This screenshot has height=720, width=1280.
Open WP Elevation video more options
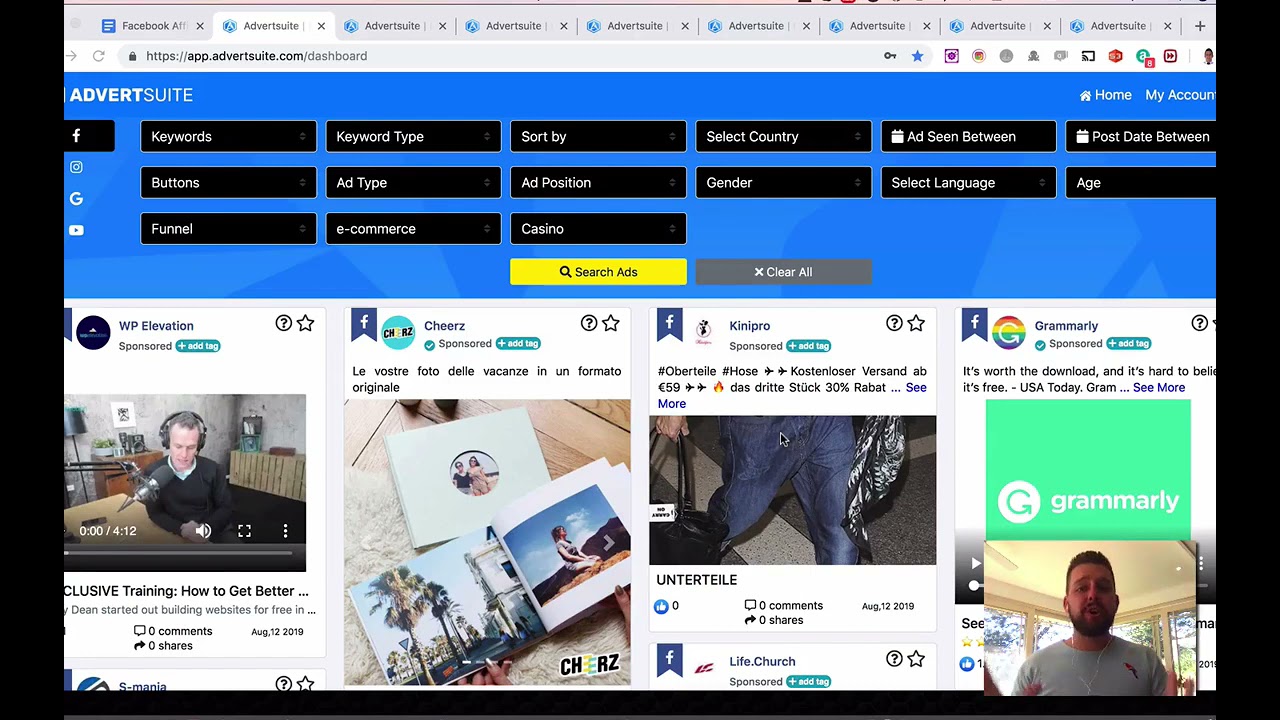(285, 531)
